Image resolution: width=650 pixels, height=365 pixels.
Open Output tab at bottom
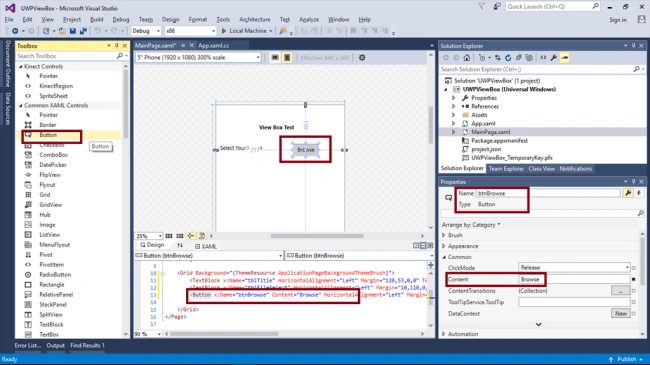click(x=56, y=345)
